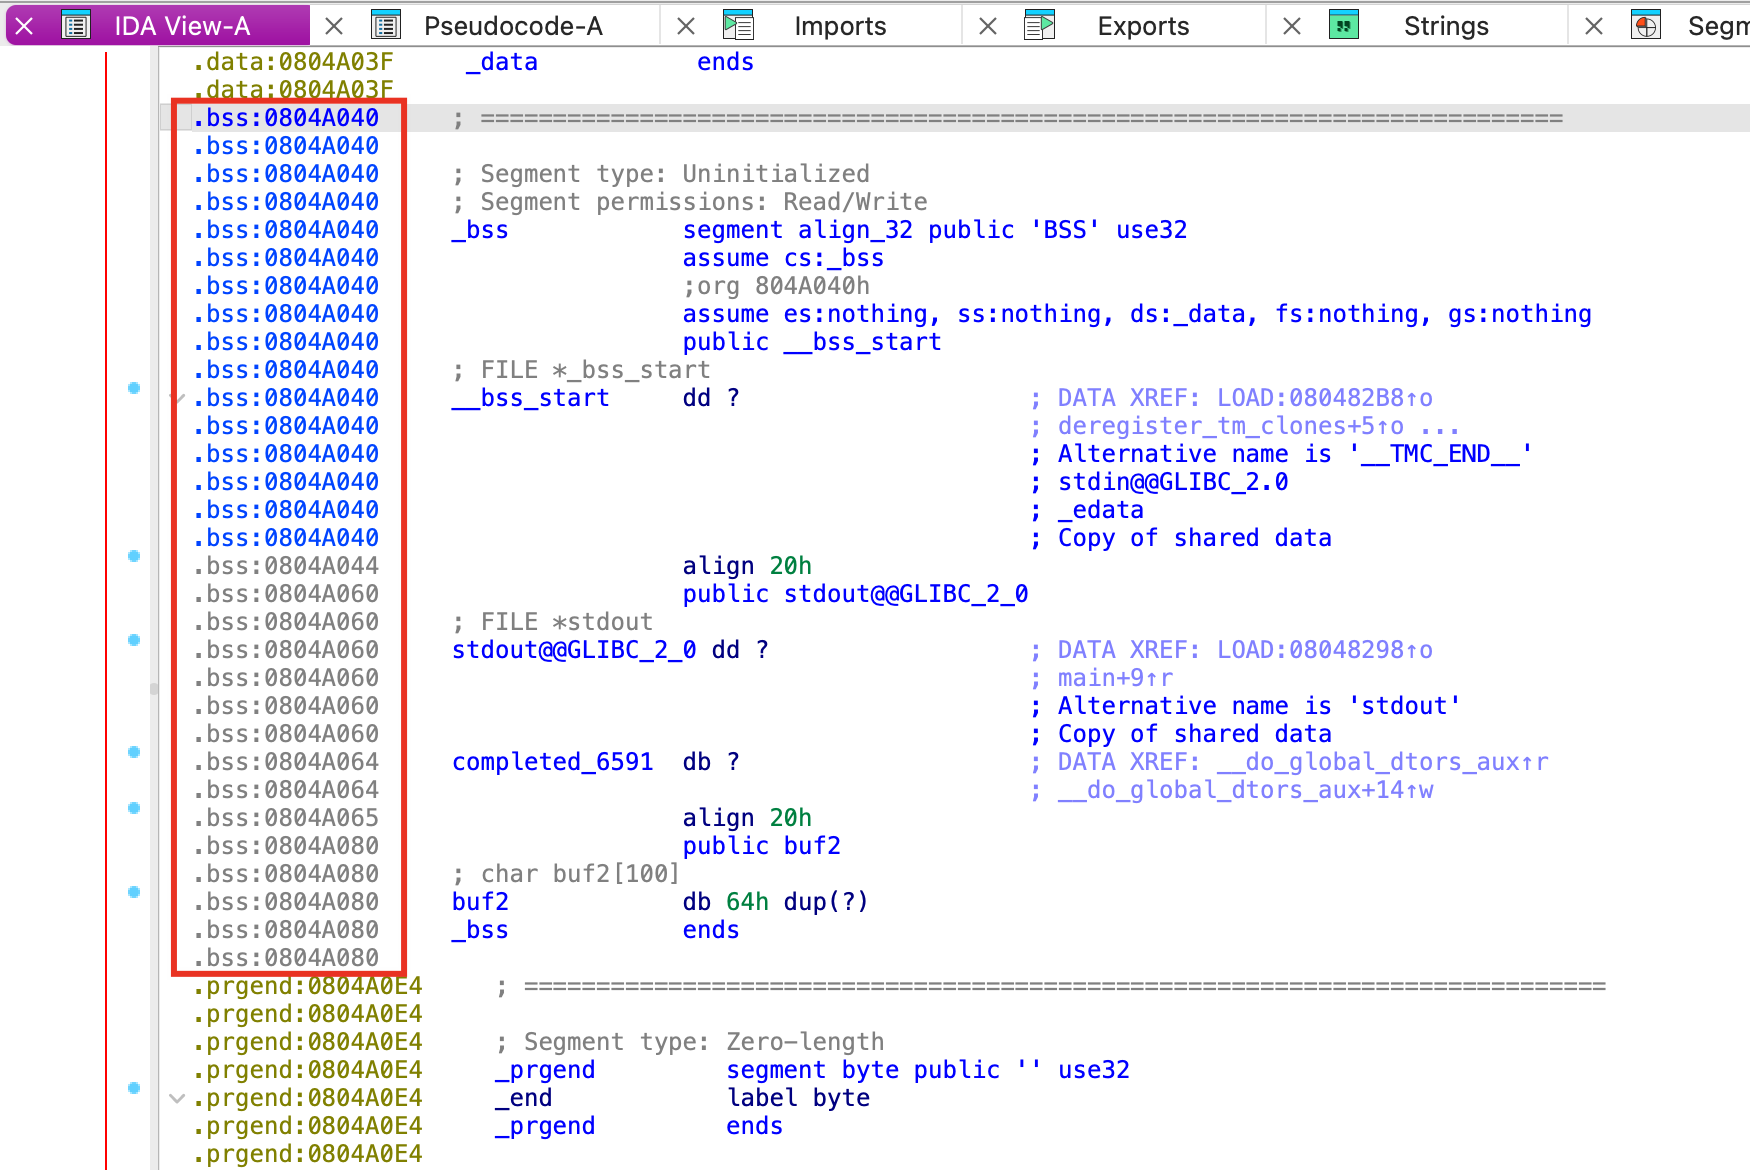Jump to main+9 cross reference
The height and width of the screenshot is (1170, 1750).
[1115, 678]
